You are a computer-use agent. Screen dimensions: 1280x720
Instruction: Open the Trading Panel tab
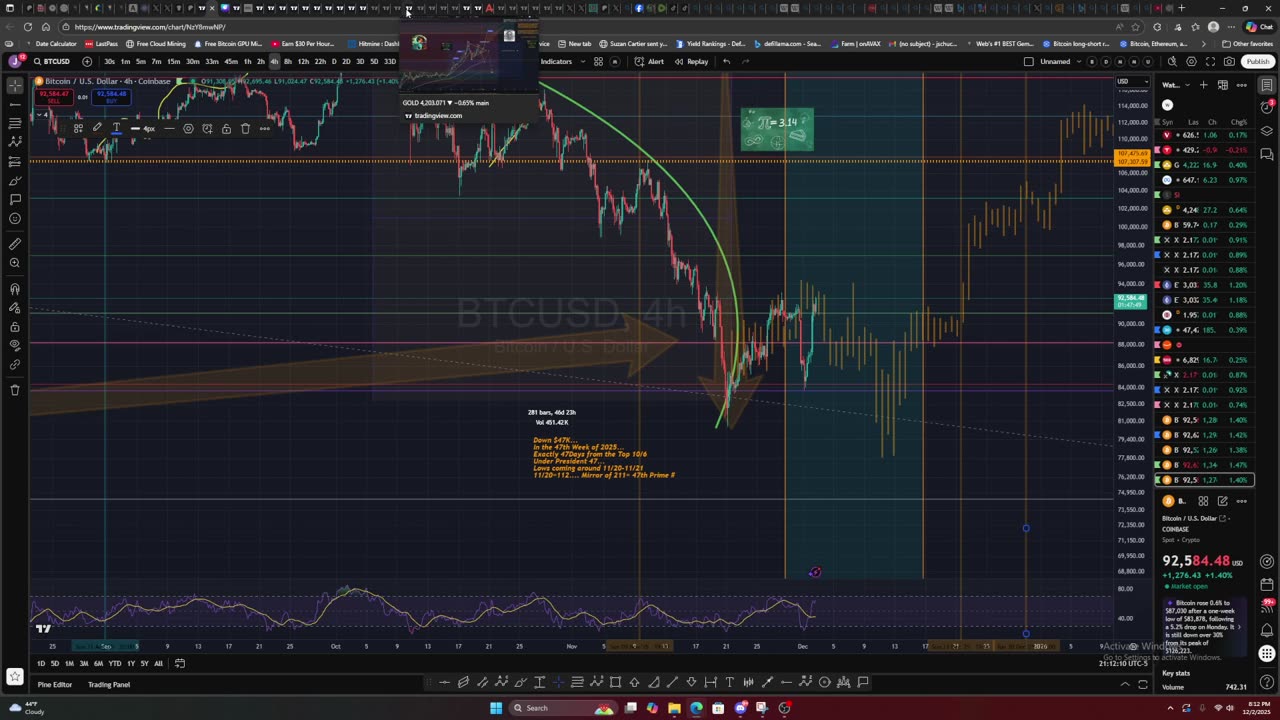[109, 685]
